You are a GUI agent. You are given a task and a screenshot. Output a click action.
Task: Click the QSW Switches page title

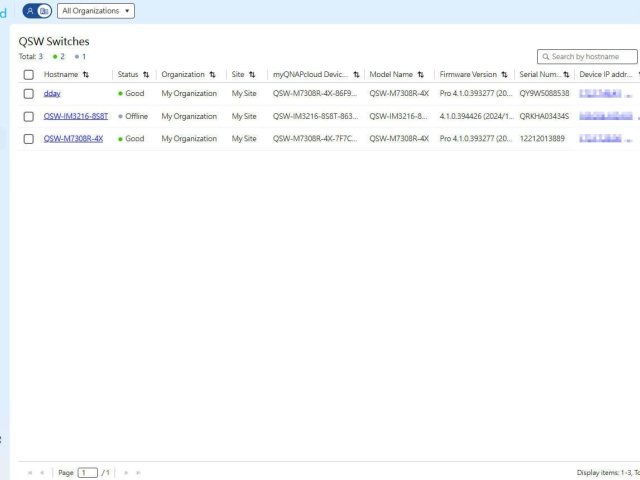(54, 41)
